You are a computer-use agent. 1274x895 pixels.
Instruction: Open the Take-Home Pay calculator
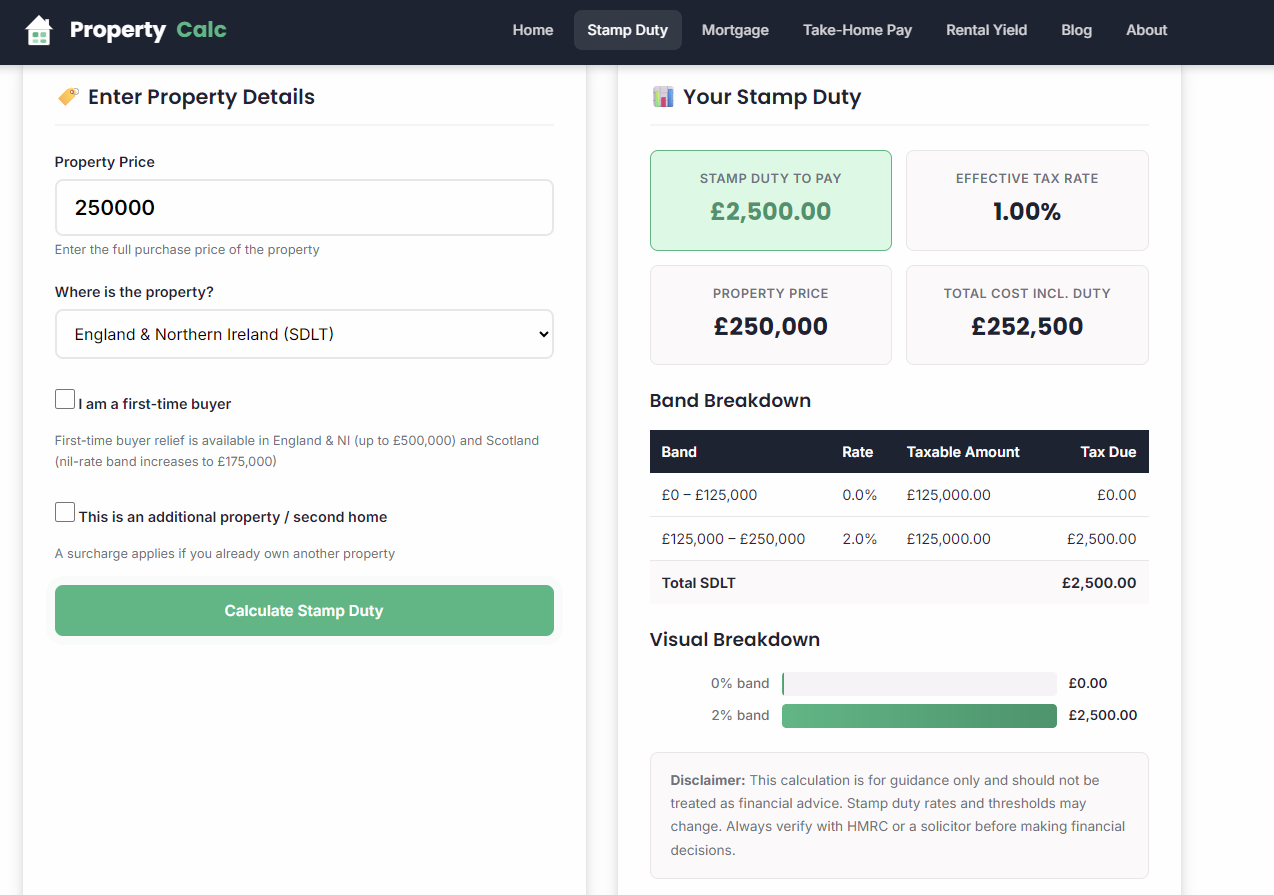coord(857,30)
